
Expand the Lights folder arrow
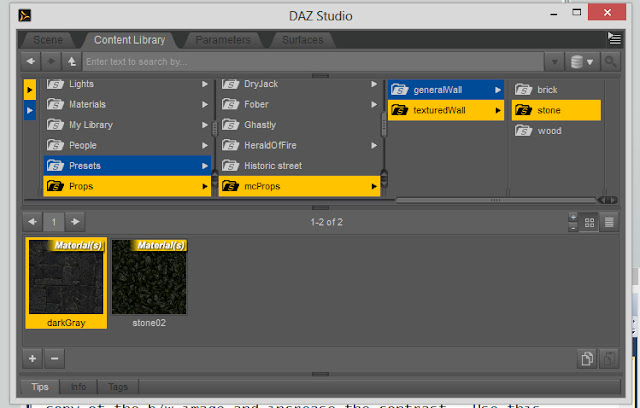[205, 84]
